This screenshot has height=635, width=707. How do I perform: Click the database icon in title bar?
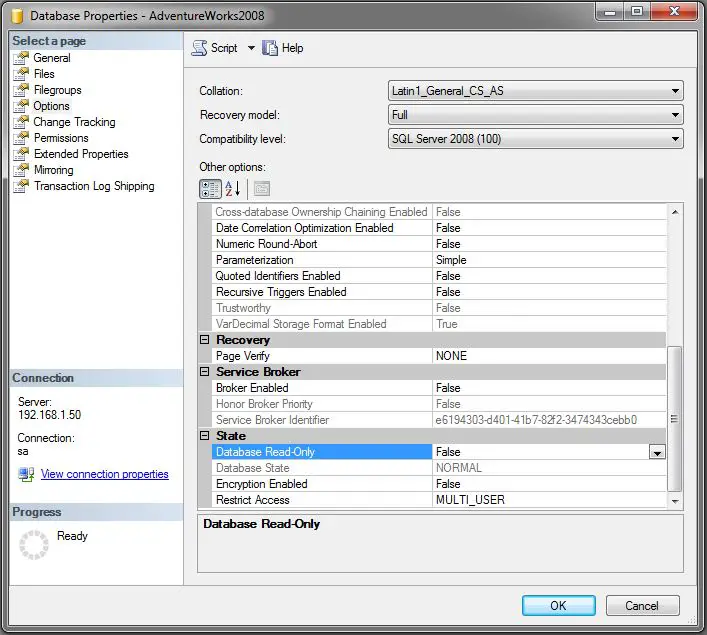(17, 16)
